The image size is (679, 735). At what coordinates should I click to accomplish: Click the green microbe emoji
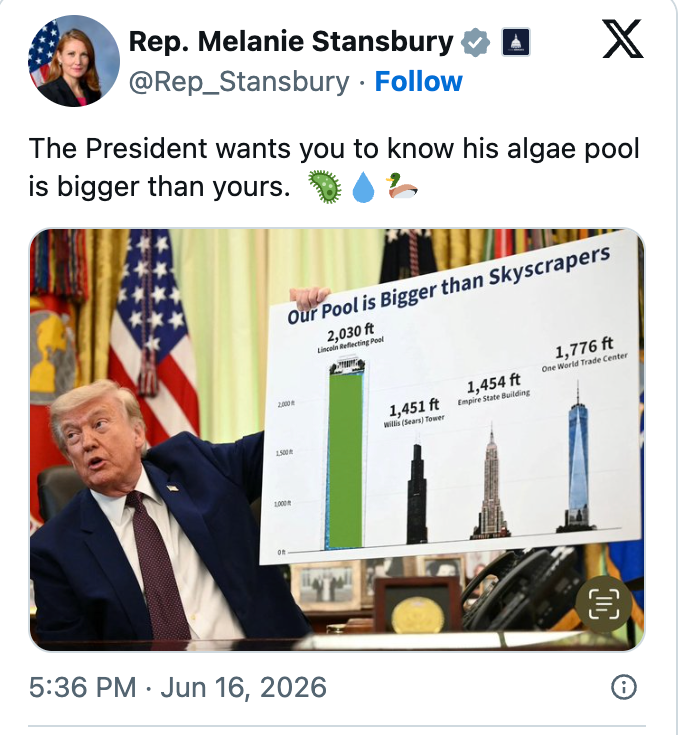324,187
